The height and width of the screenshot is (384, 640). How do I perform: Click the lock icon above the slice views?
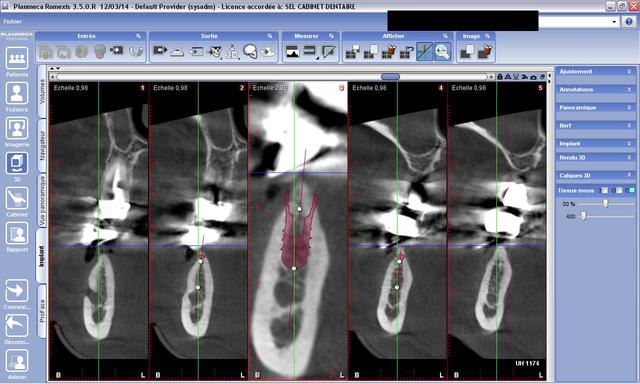point(500,77)
